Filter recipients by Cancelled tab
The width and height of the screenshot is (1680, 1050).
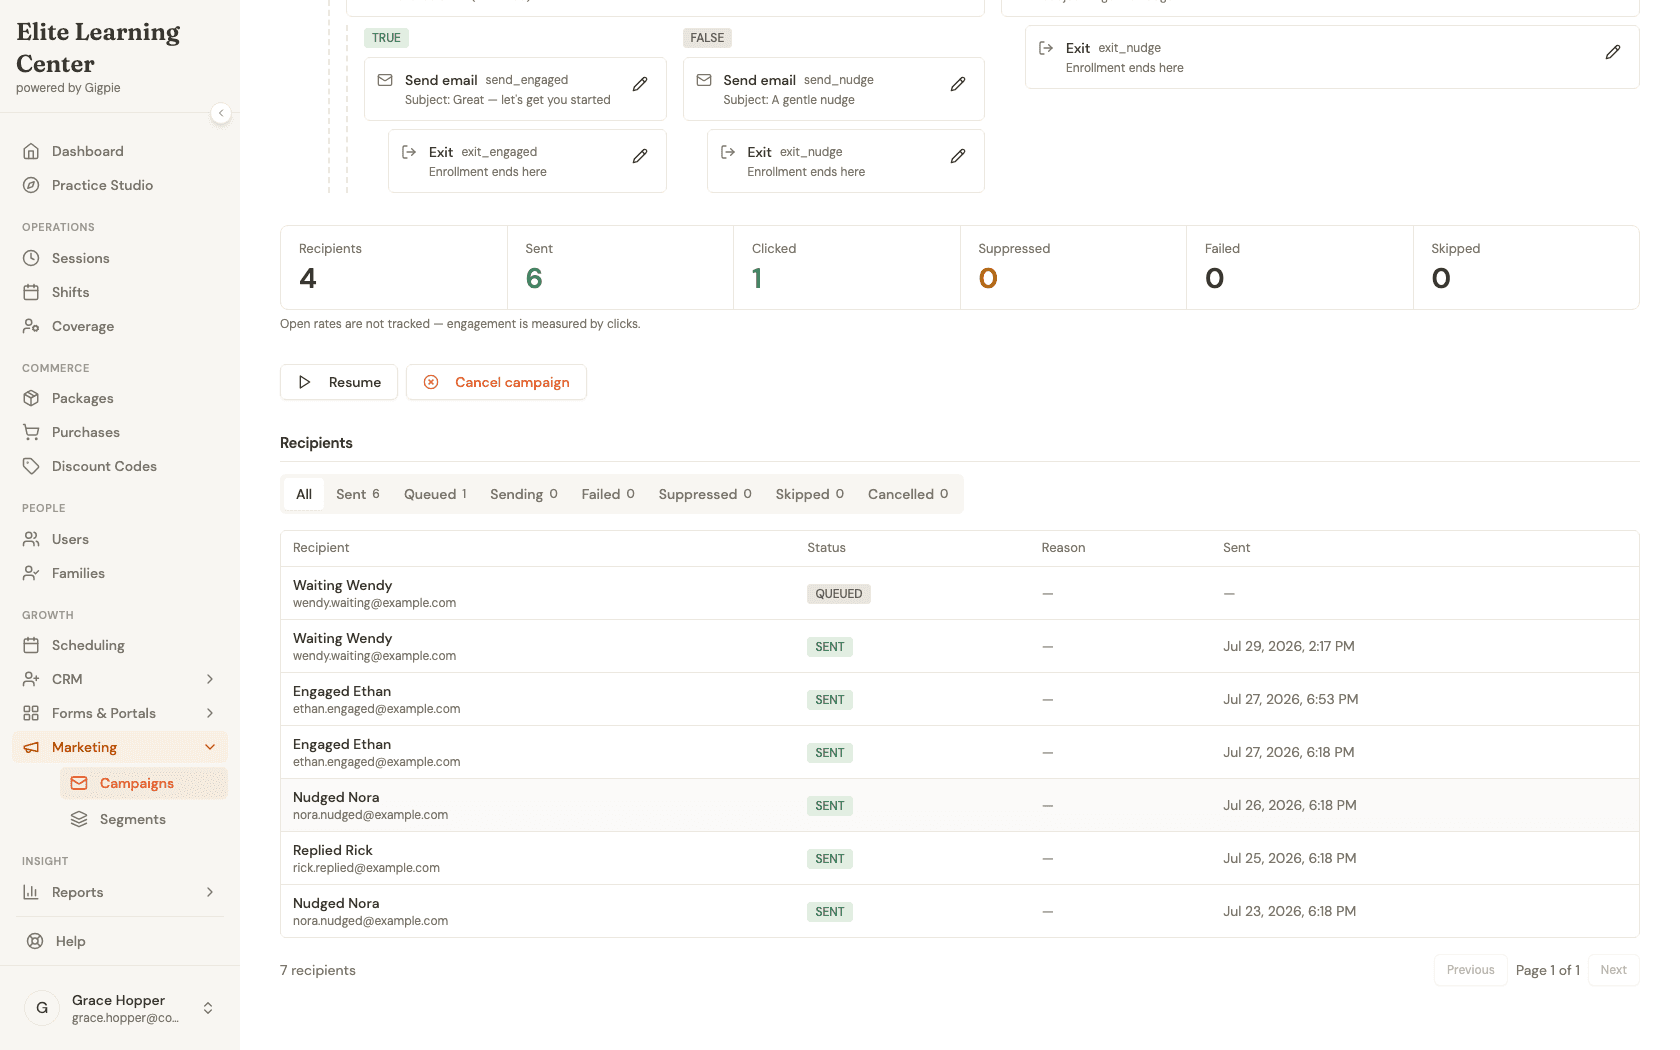click(x=908, y=494)
